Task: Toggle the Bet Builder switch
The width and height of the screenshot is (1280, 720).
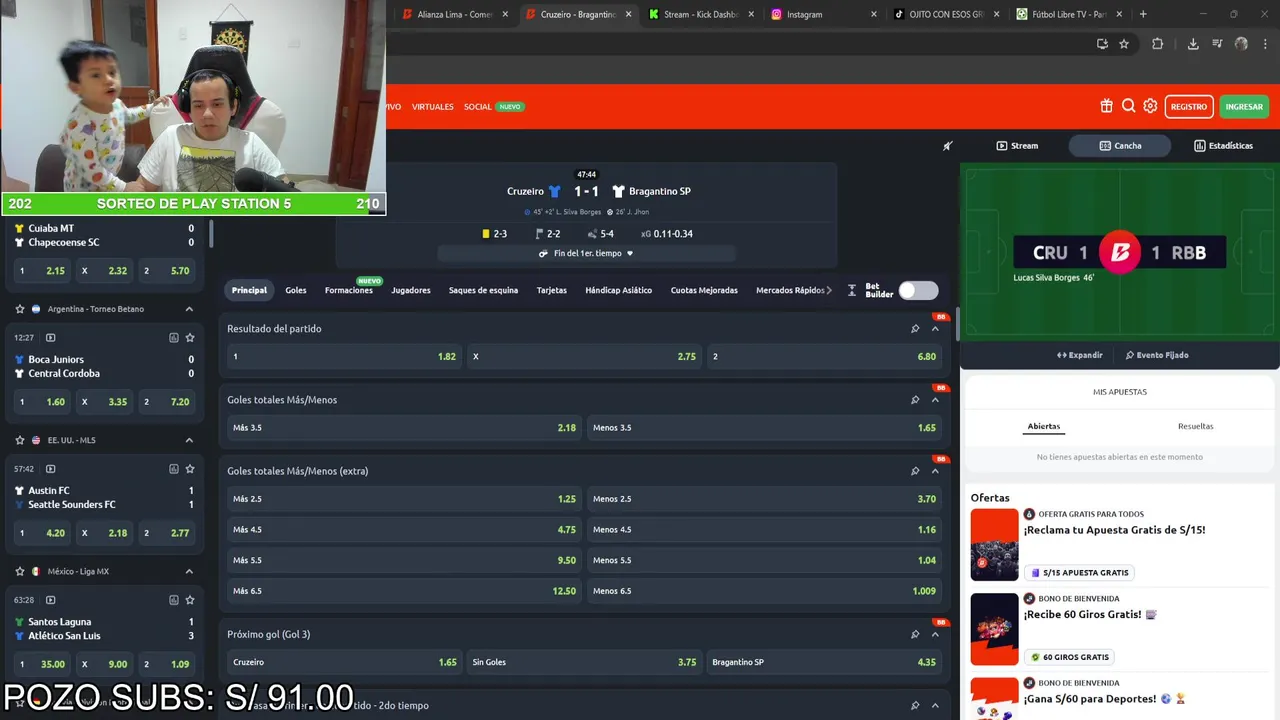Action: click(x=918, y=290)
